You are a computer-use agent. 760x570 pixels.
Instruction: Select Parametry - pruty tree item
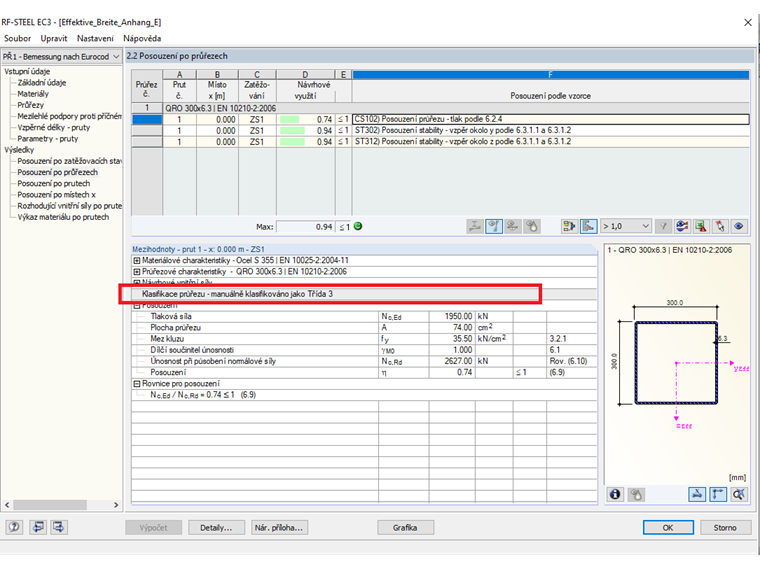(48, 139)
